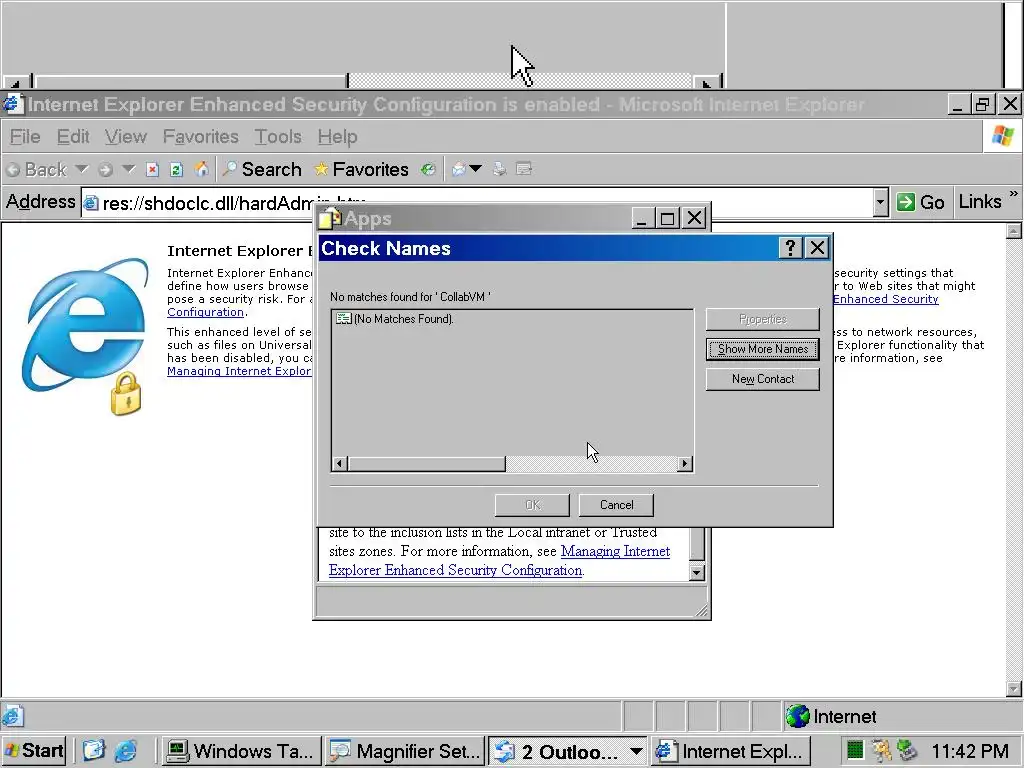This screenshot has height=768, width=1024.
Task: Open the Search pane in Internet Explorer
Action: 262,169
